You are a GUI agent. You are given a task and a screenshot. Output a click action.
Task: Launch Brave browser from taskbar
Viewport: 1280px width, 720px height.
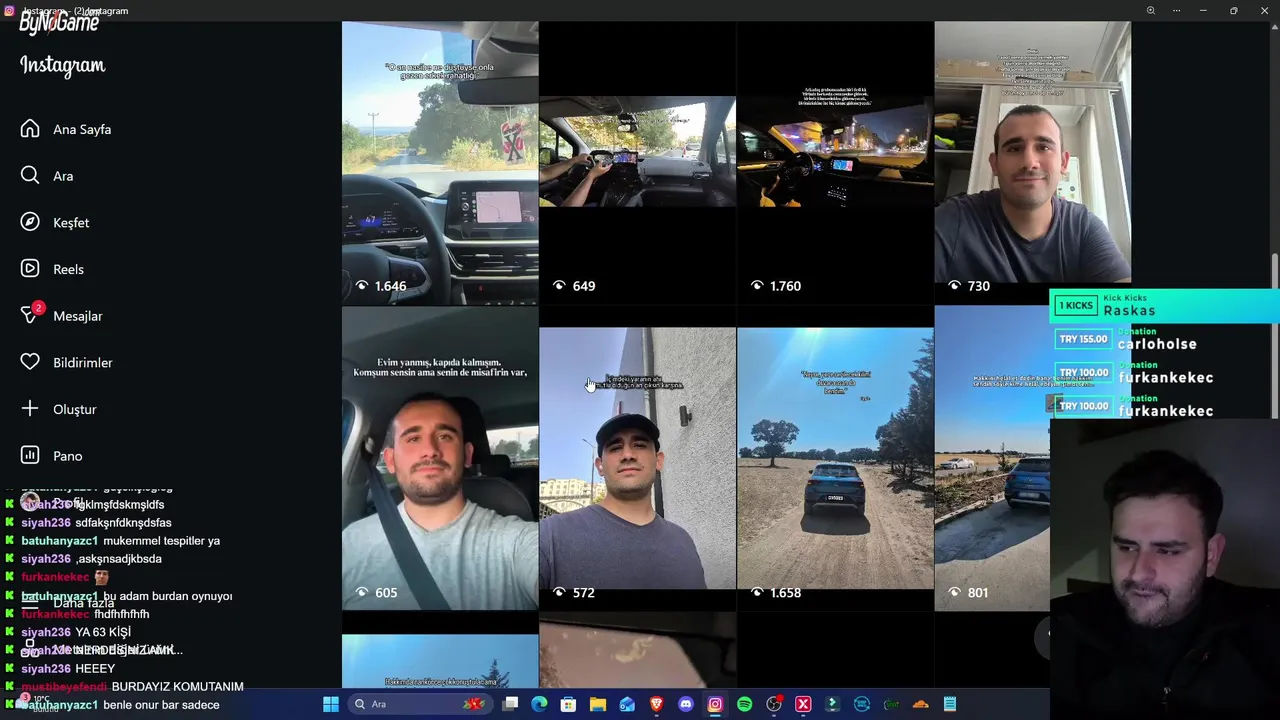pyautogui.click(x=656, y=704)
